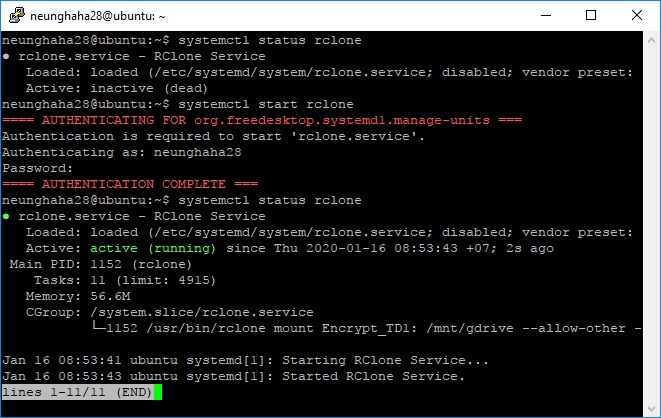Click the CGroup path /system.slice/rclone.service

(202, 312)
